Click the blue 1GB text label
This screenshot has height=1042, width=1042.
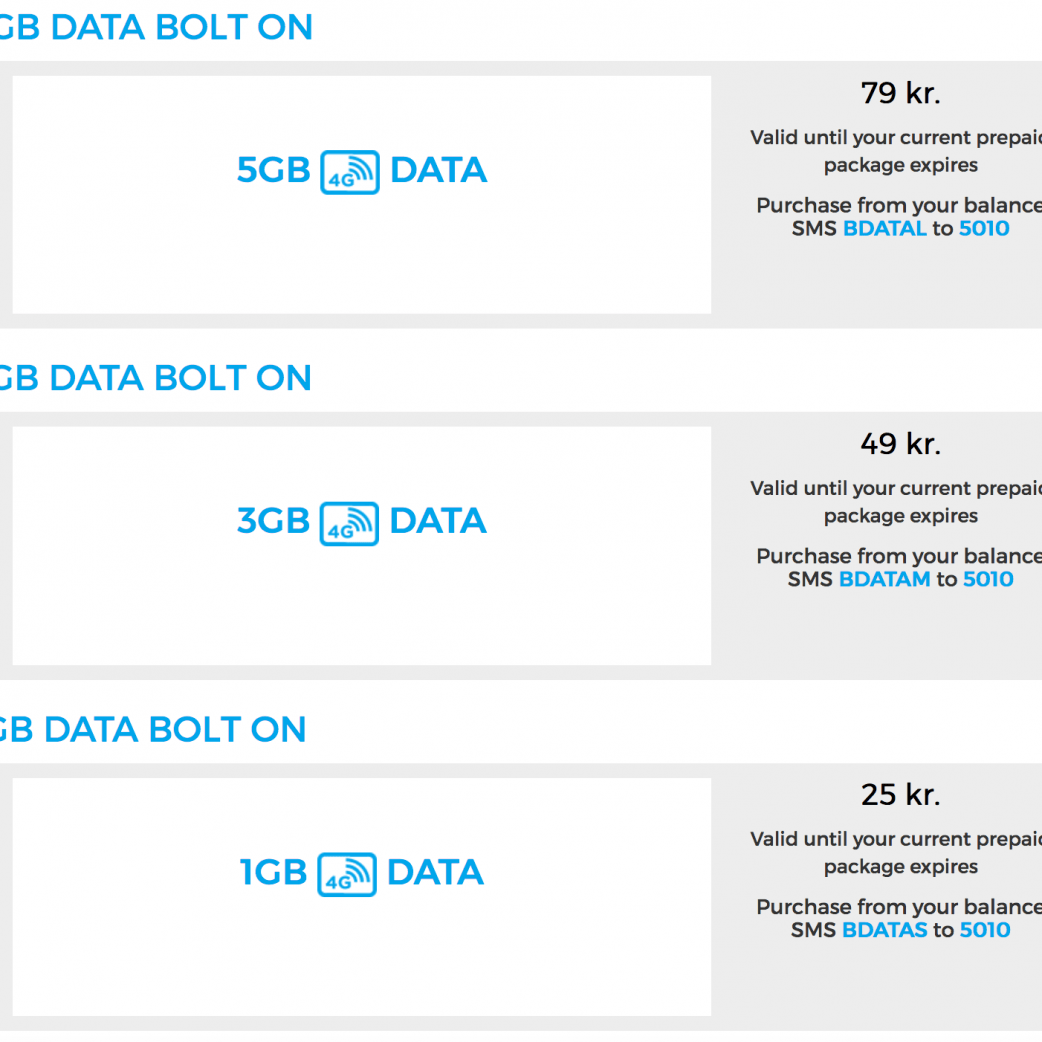(x=273, y=873)
